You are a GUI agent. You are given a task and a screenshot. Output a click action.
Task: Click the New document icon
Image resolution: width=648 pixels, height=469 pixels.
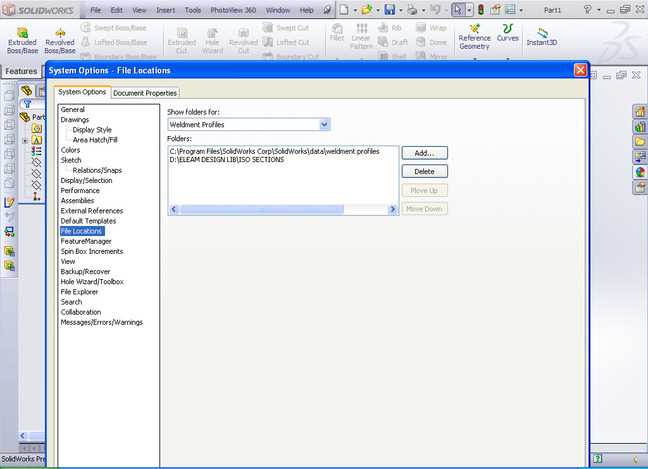click(344, 10)
